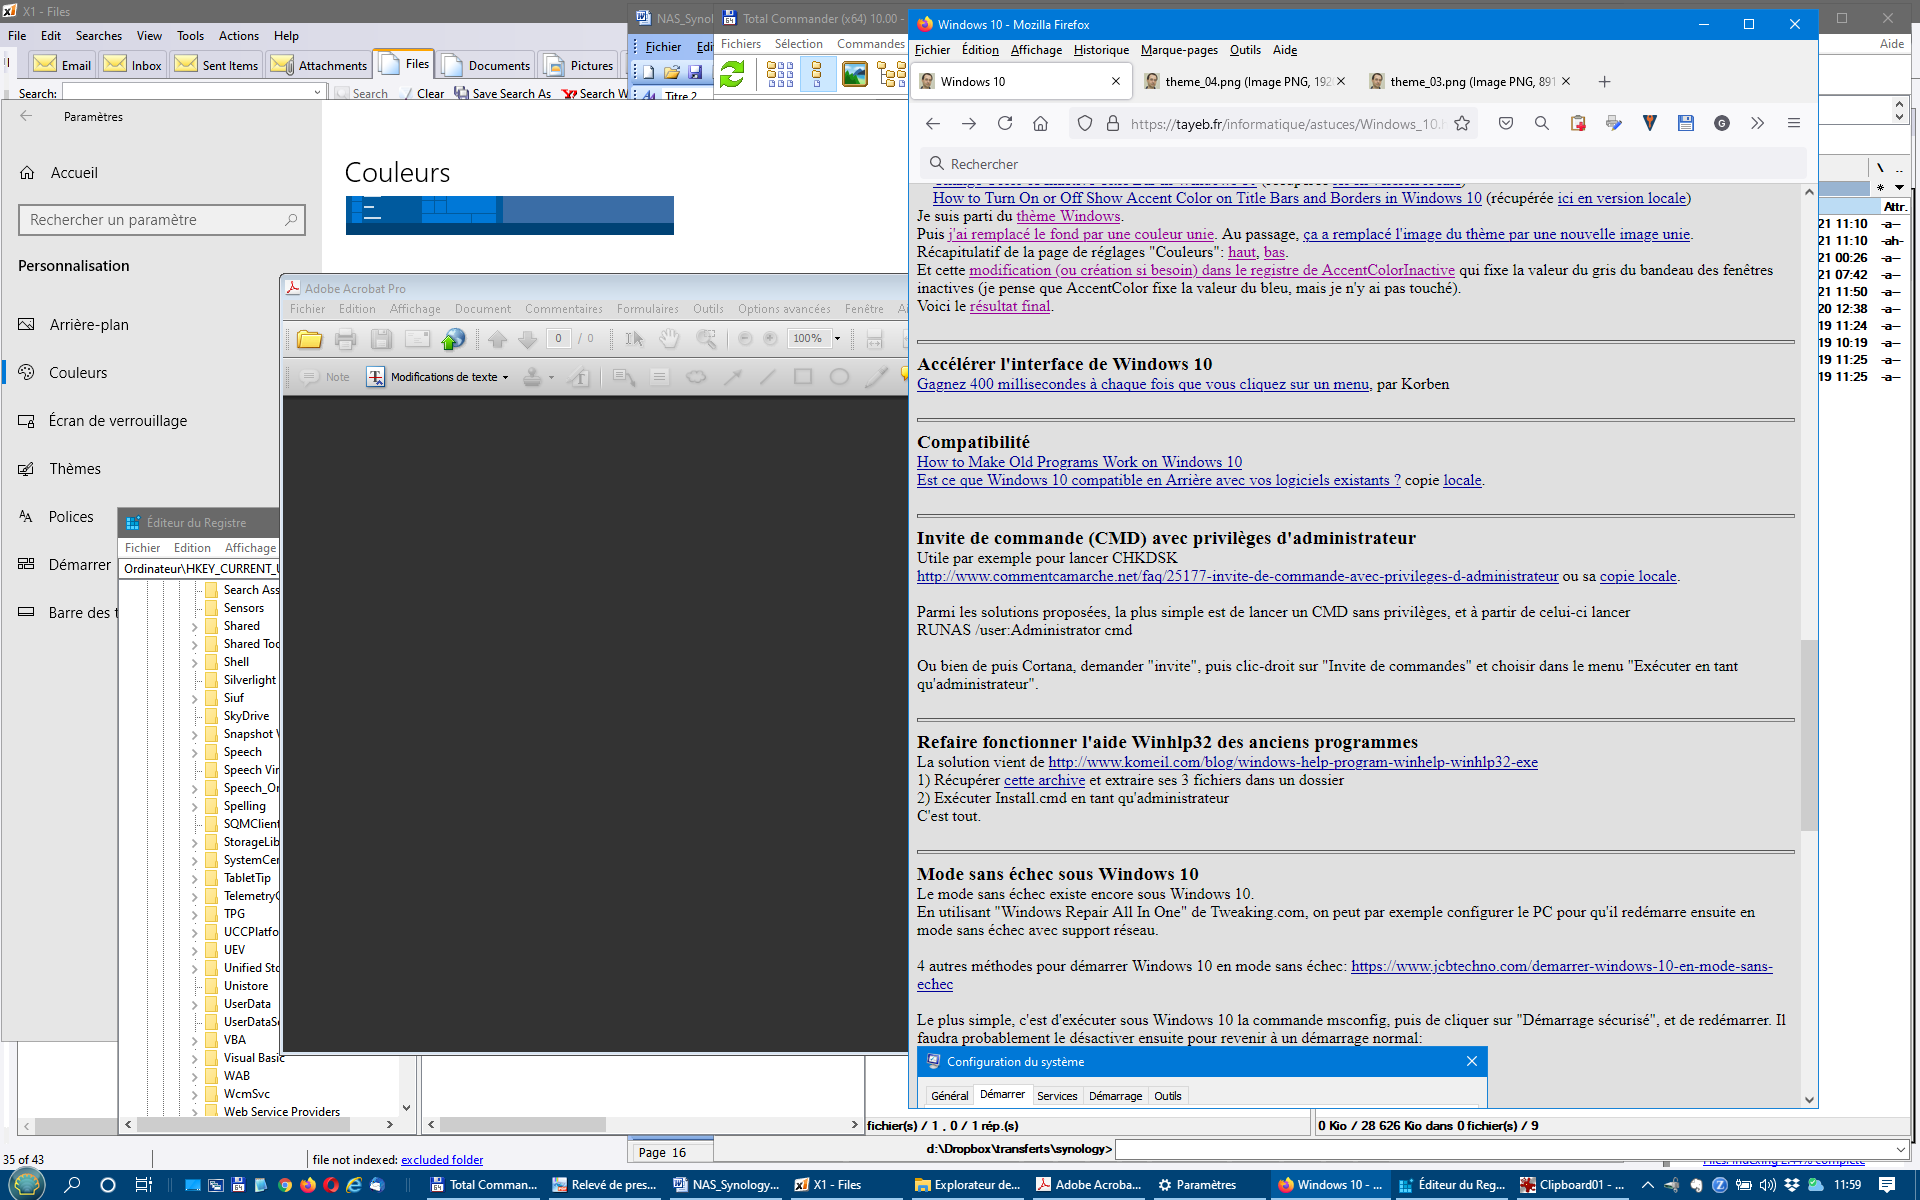Select the marquee zoom tool in Acrobat
1920x1200 pixels.
(x=706, y=339)
